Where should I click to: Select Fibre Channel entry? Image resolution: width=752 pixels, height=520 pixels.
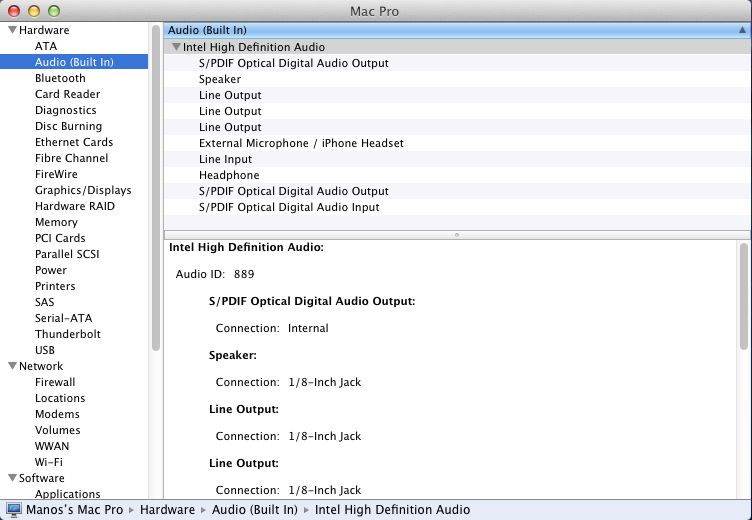71,158
